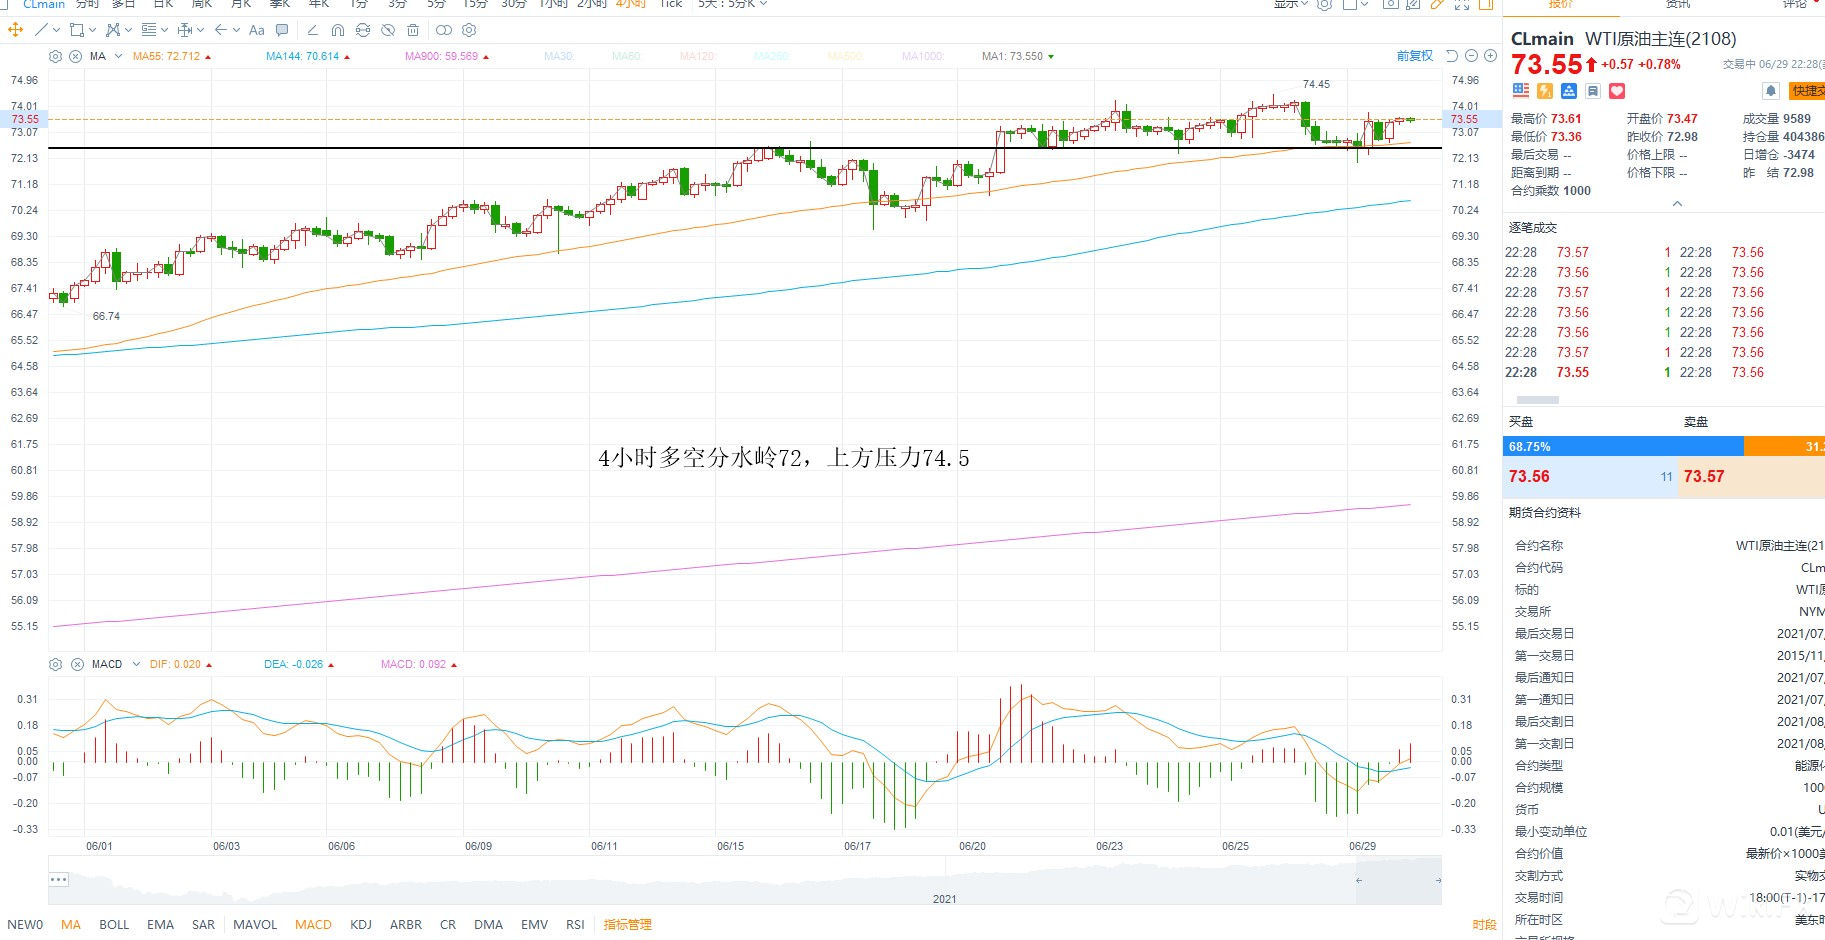Switch to the BOLL indicator tab
This screenshot has height=940, width=1825.
point(114,924)
